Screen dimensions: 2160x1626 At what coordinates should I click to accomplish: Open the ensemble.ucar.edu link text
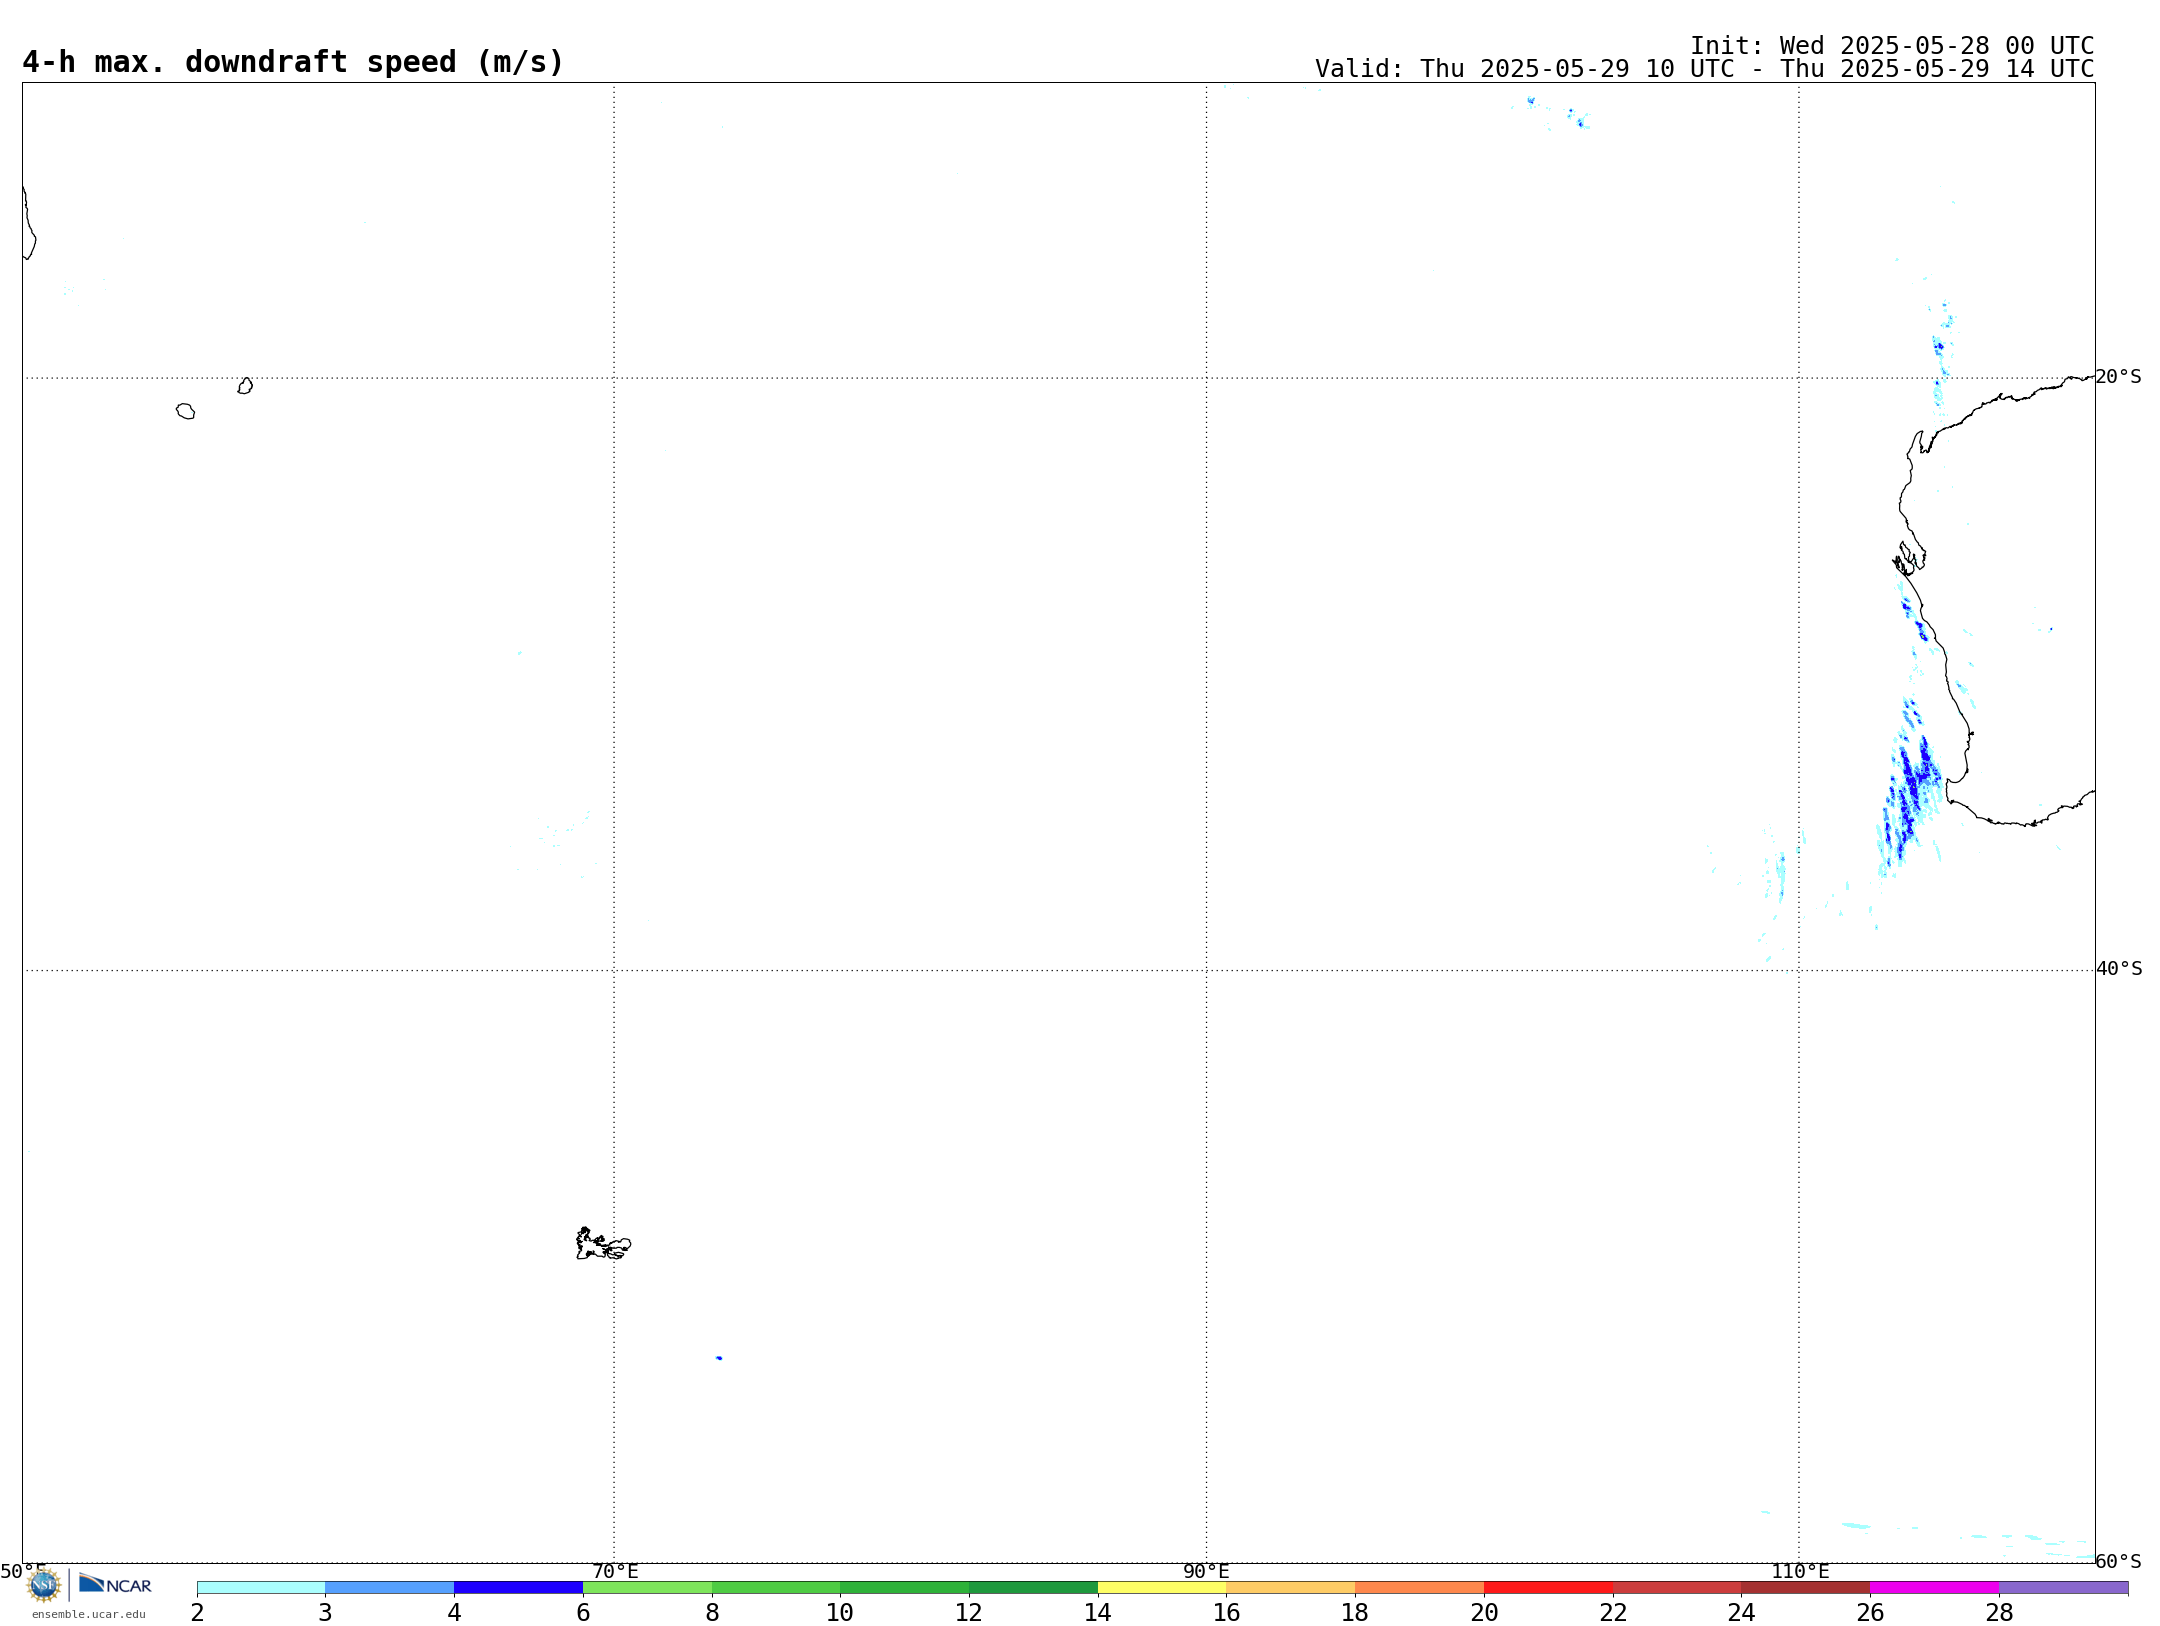point(89,1614)
